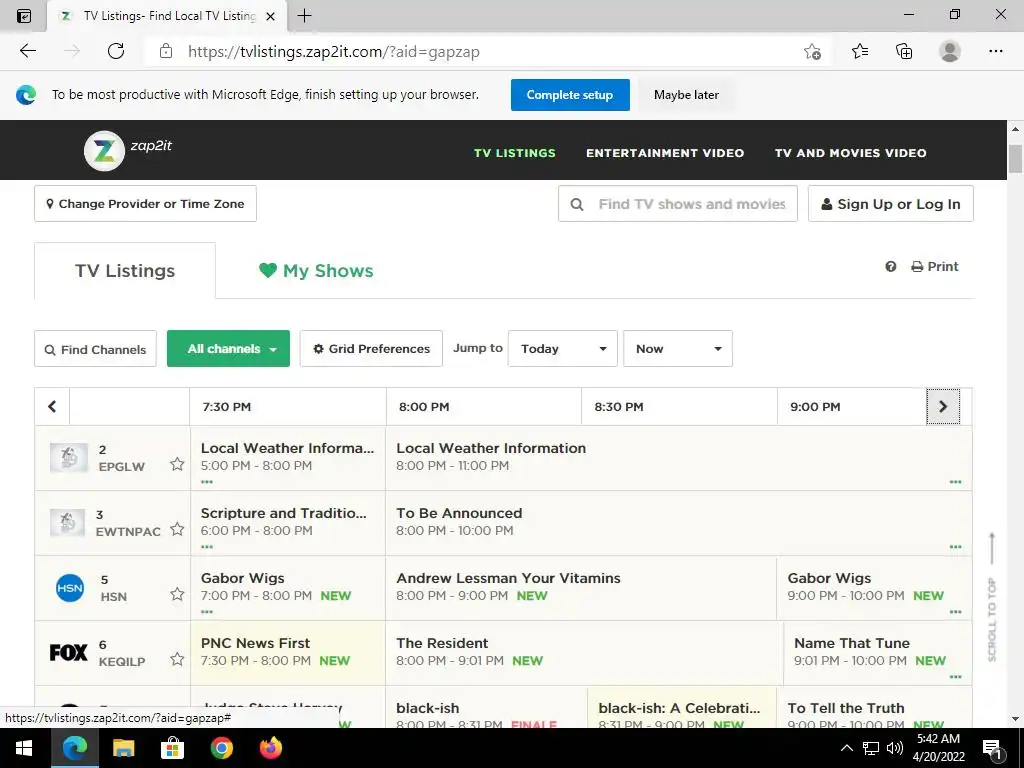
Task: Click Sign Up or Log In
Action: click(891, 204)
